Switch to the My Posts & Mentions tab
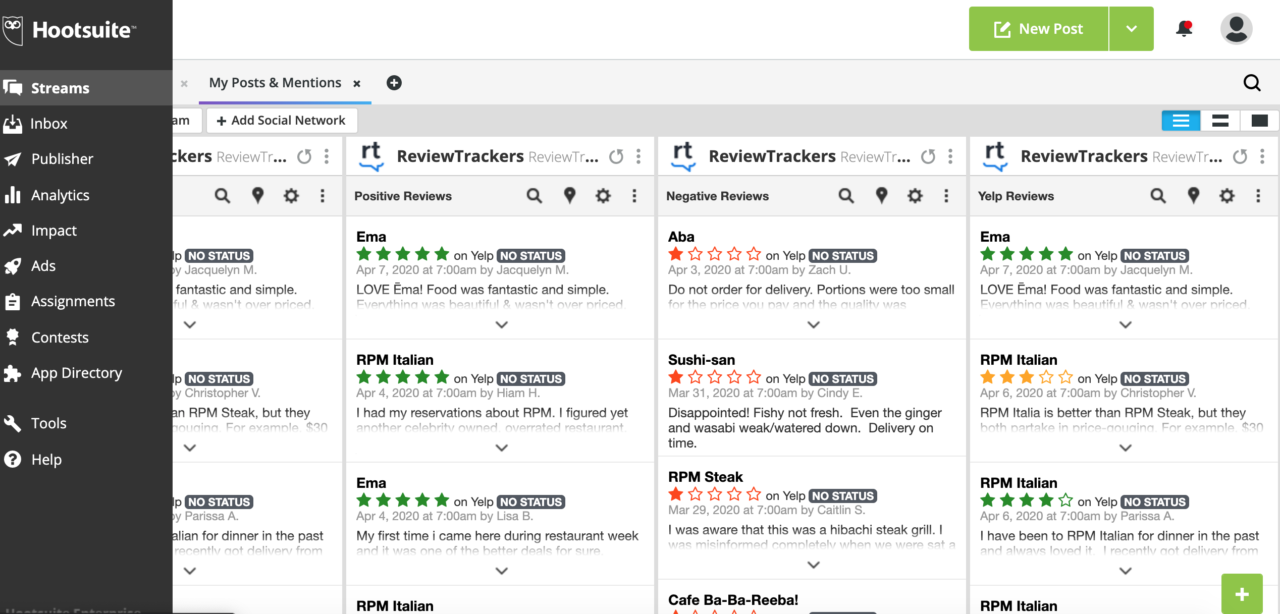 pyautogui.click(x=275, y=82)
